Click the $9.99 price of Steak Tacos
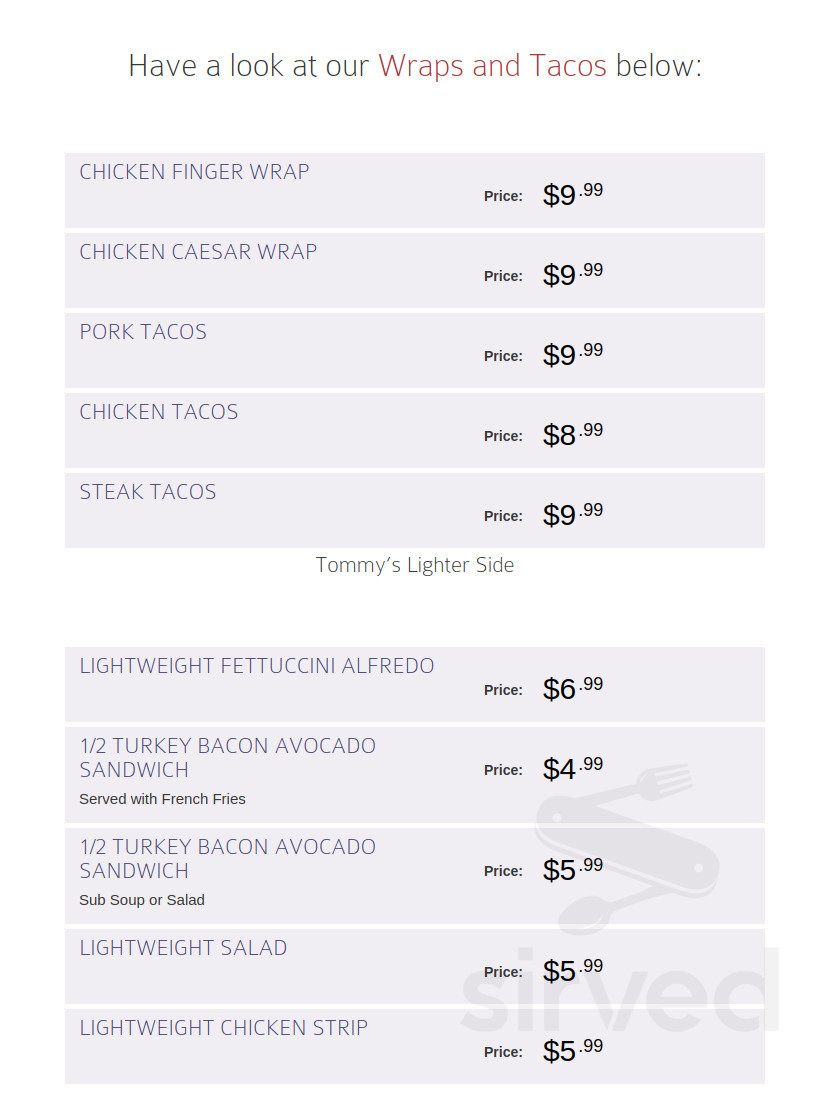Screen dimensions: 837x1112 click(572, 513)
